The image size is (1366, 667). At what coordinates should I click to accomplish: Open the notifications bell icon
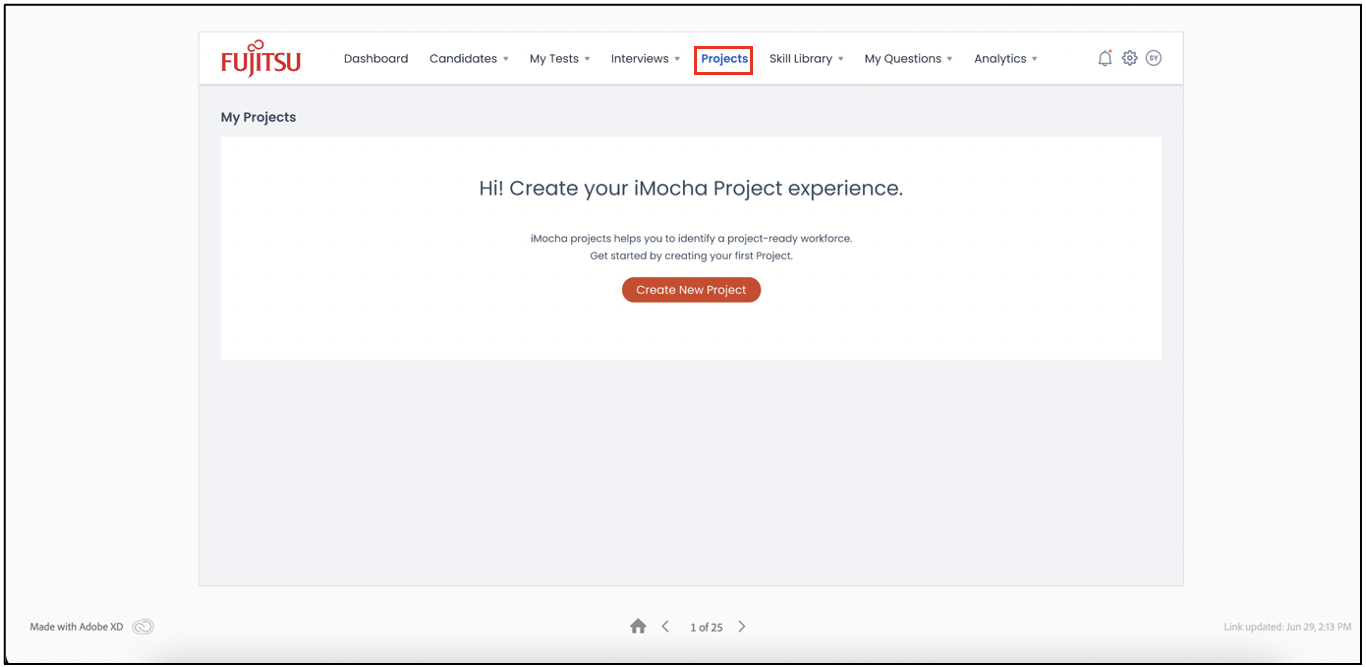pos(1104,58)
